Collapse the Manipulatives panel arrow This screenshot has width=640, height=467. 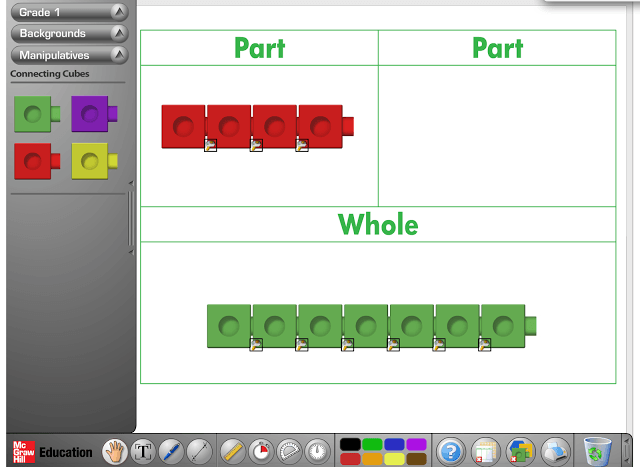click(x=119, y=55)
